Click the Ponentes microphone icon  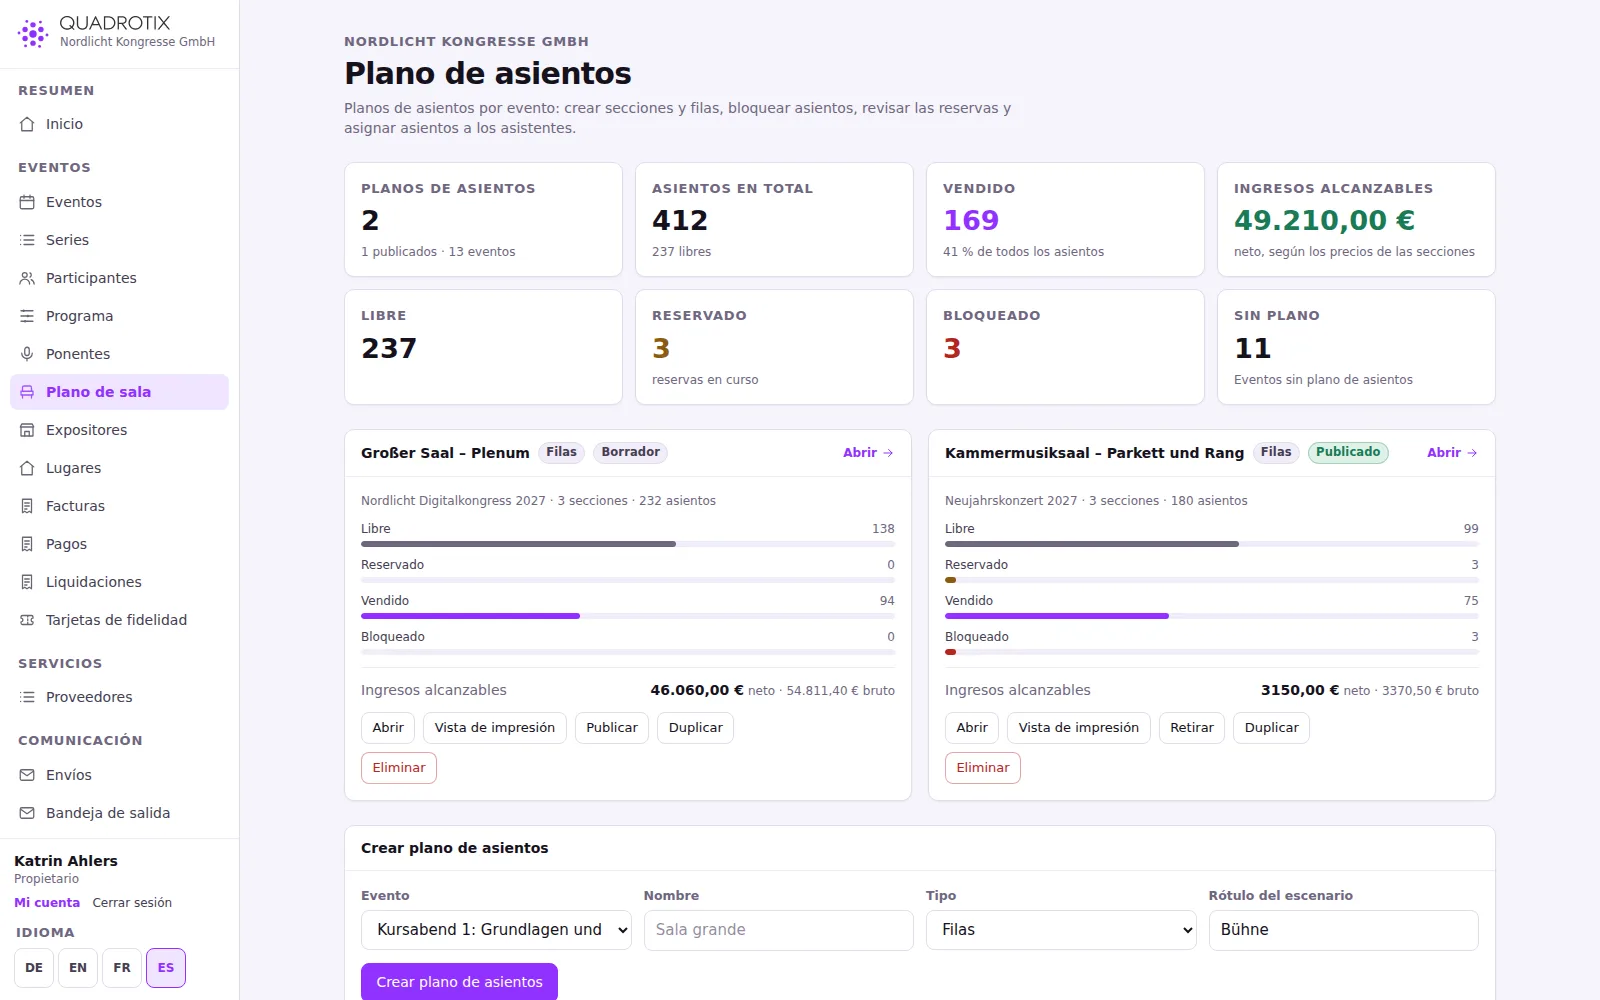pyautogui.click(x=27, y=354)
